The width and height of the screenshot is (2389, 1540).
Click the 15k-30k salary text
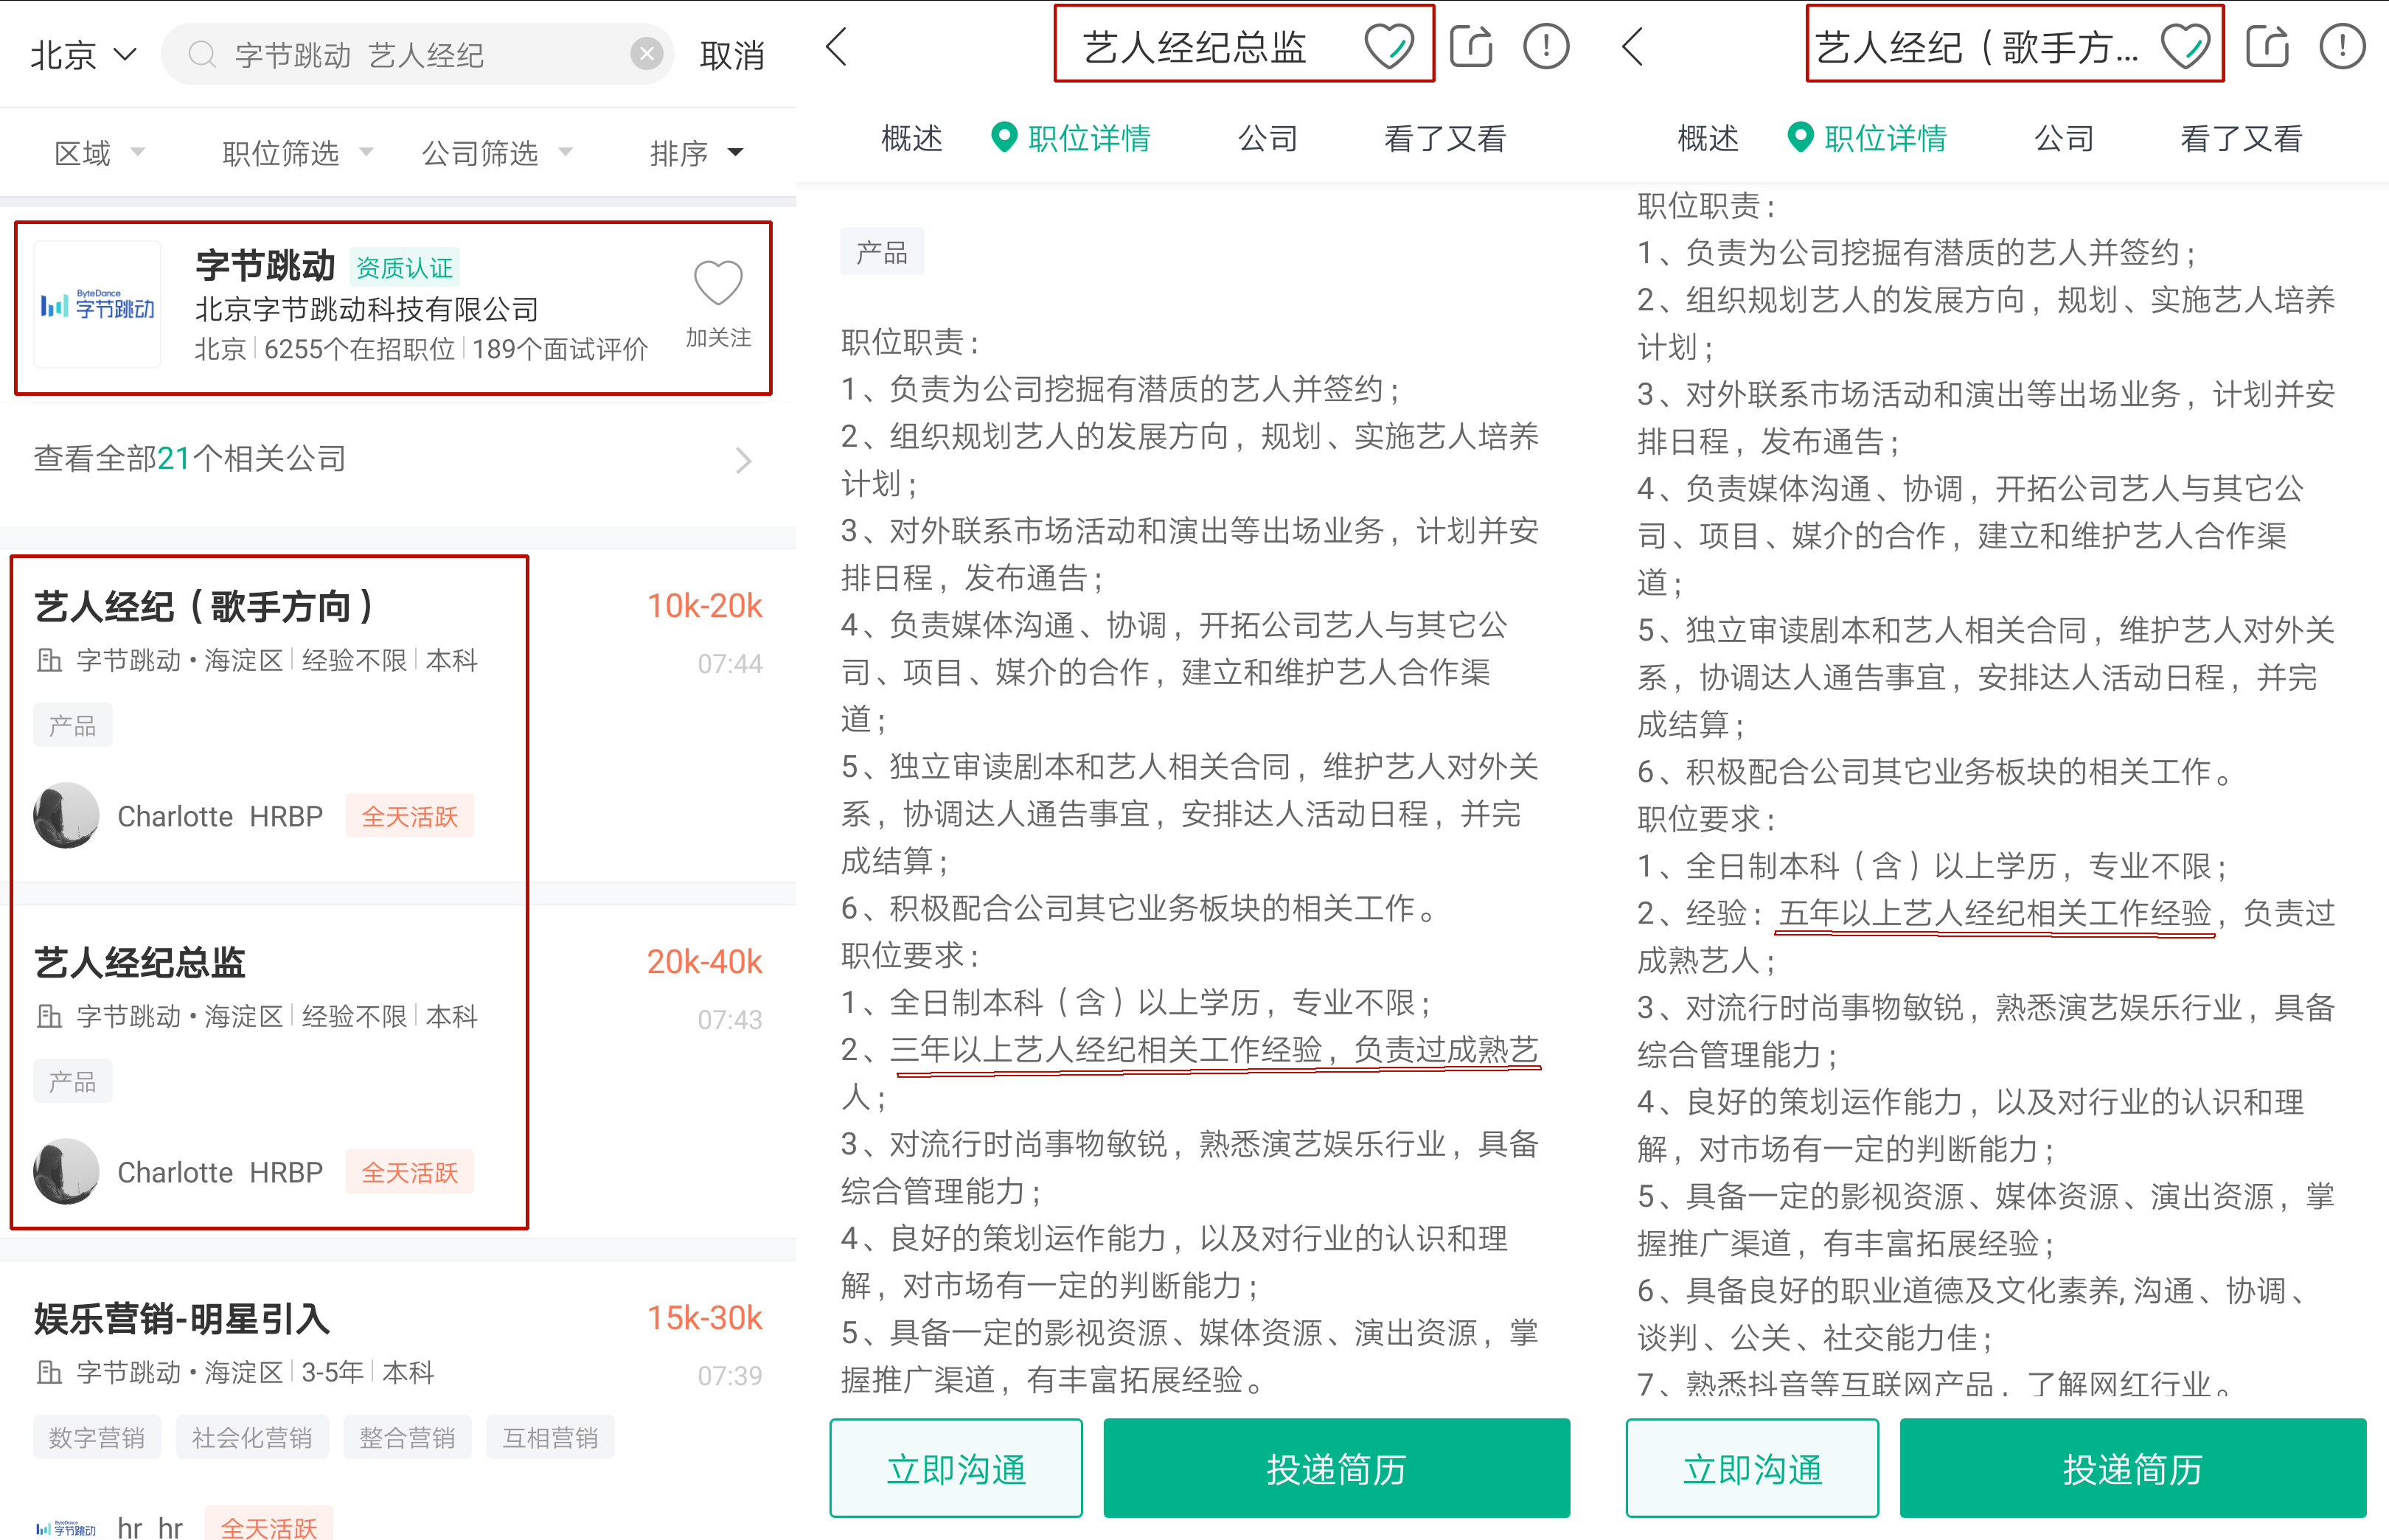[x=704, y=1318]
